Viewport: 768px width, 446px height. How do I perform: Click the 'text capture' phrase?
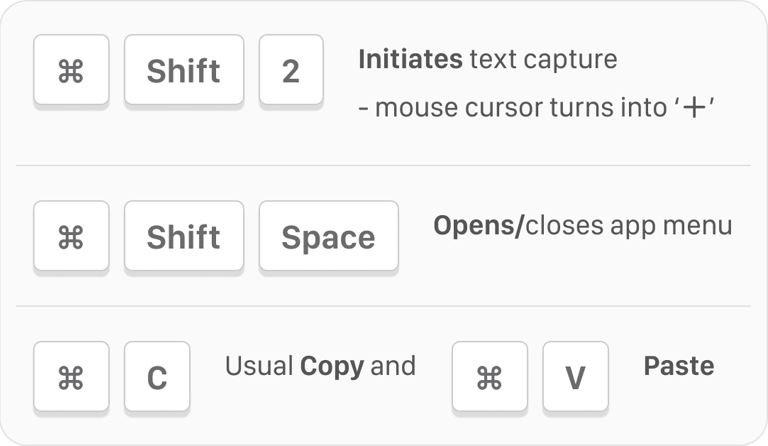543,60
